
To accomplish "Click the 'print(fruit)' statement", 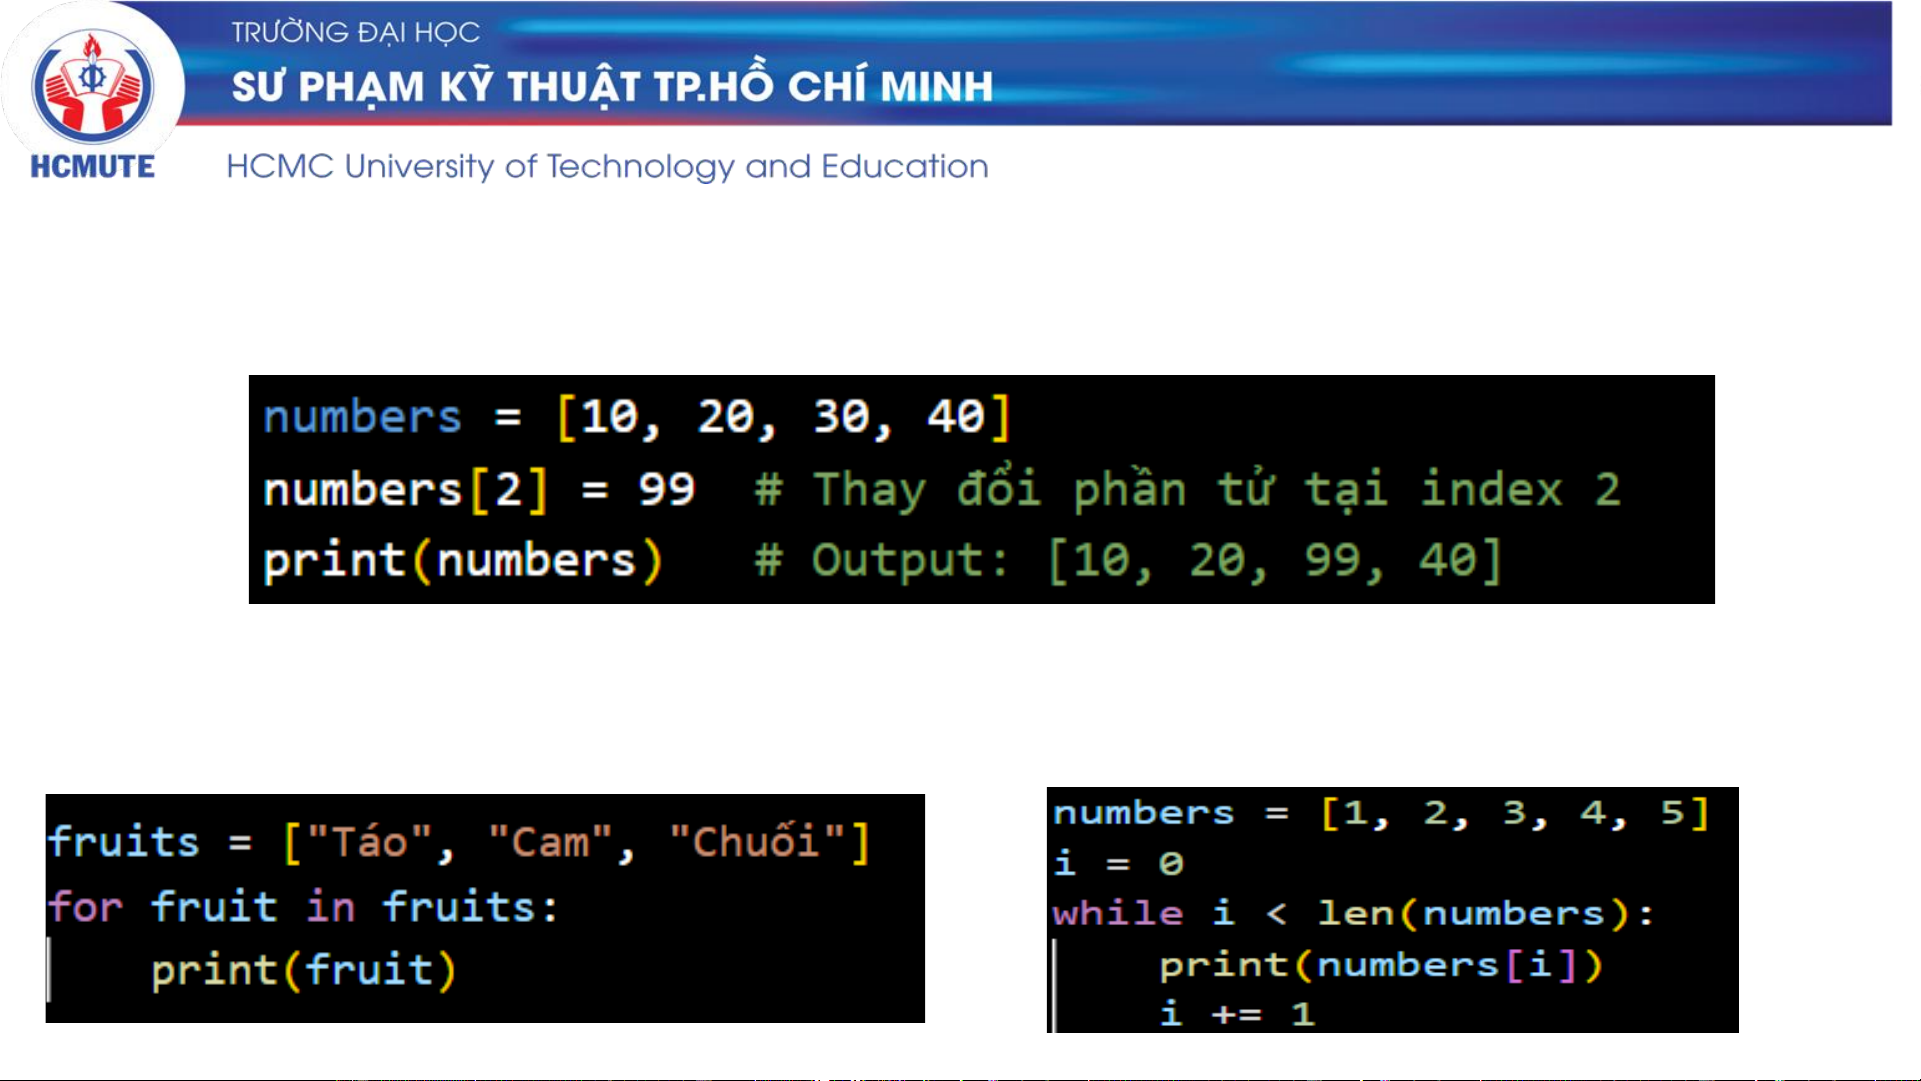I will coord(303,970).
